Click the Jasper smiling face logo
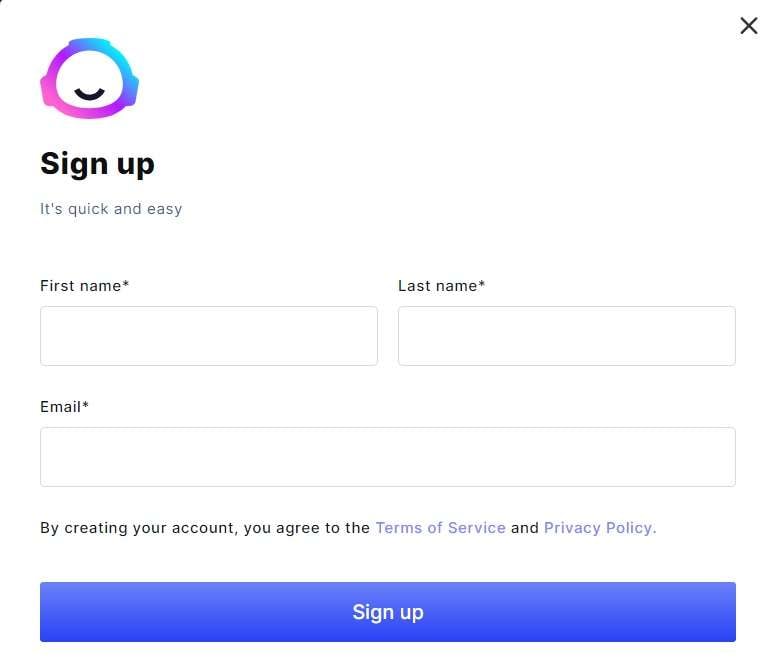773x670 pixels. click(x=89, y=78)
